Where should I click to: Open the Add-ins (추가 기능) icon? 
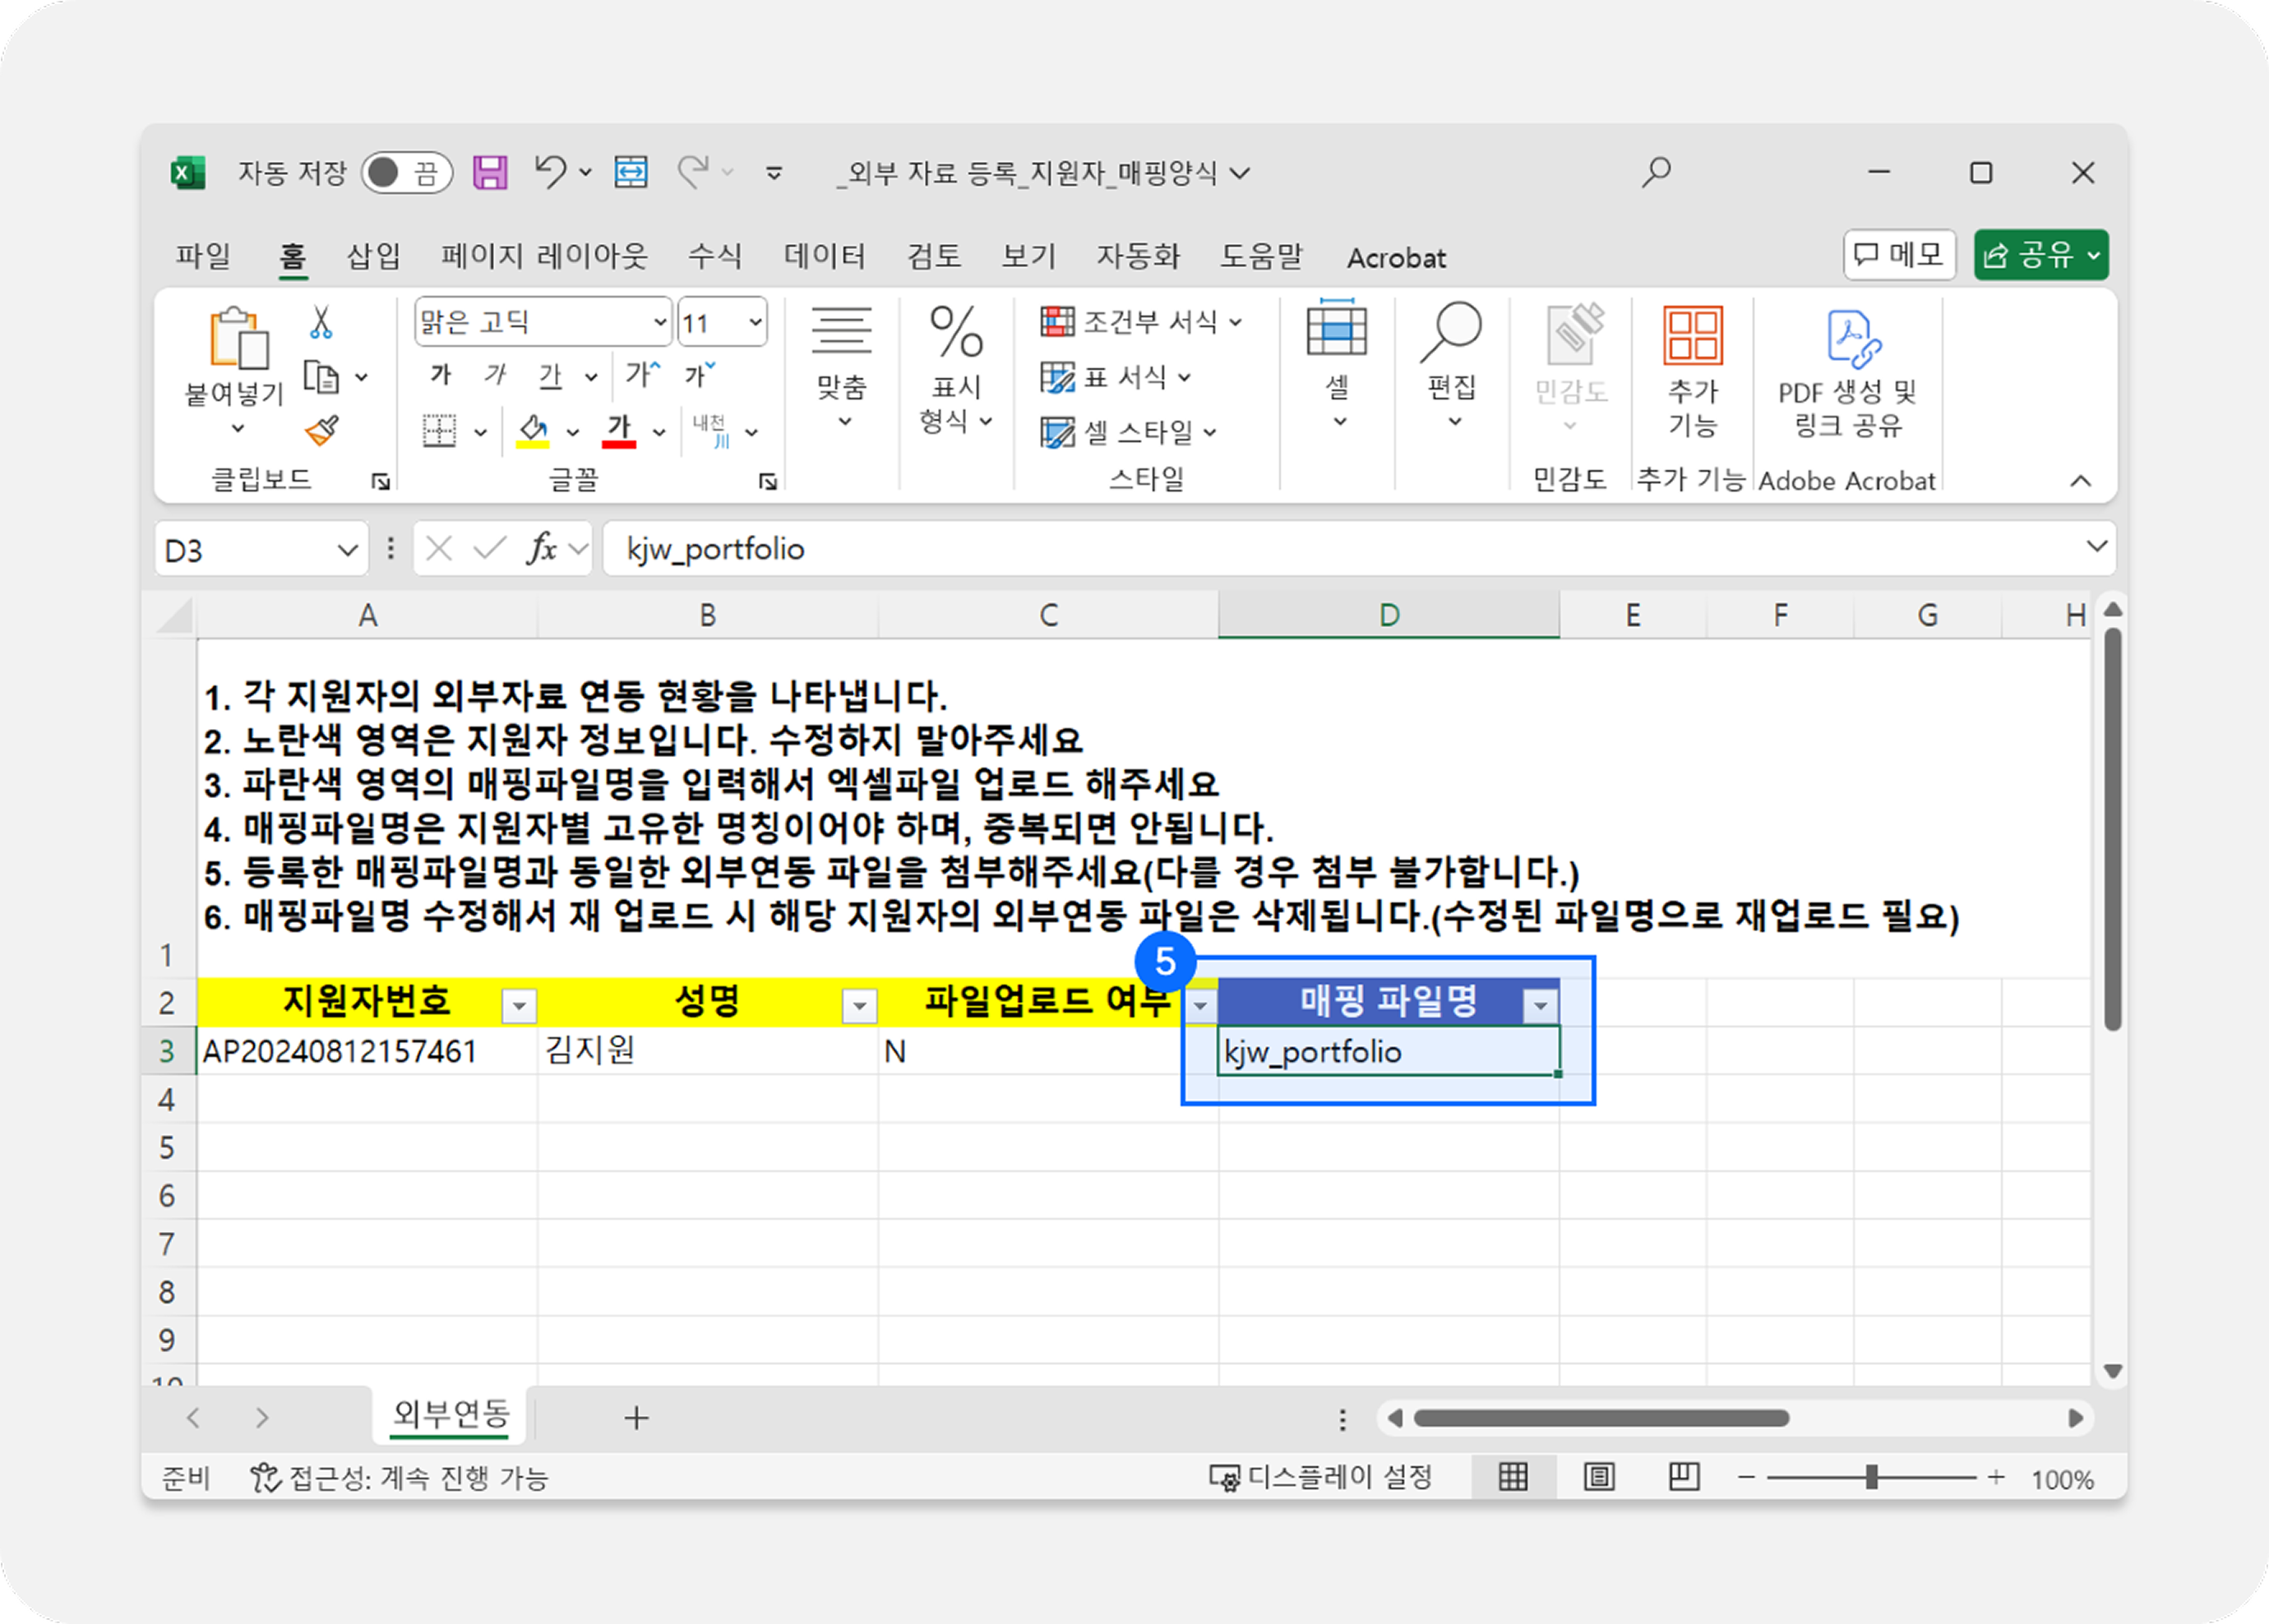click(1692, 337)
